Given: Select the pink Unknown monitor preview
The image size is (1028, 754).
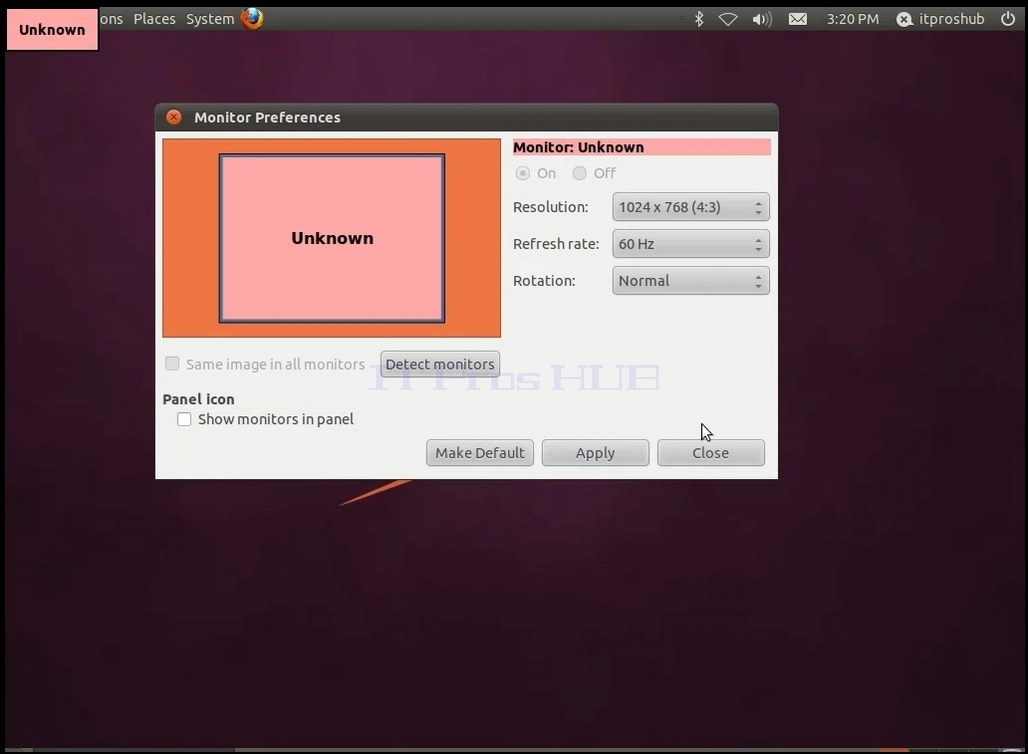Looking at the screenshot, I should tap(332, 238).
